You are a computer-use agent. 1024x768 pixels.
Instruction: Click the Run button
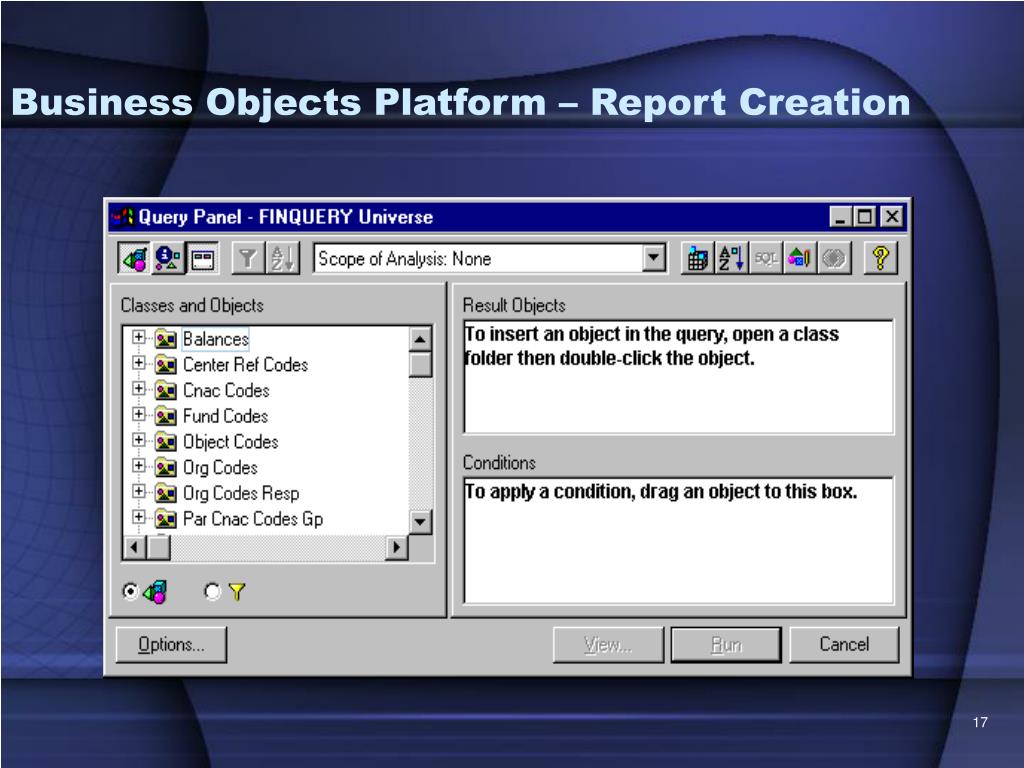(726, 645)
